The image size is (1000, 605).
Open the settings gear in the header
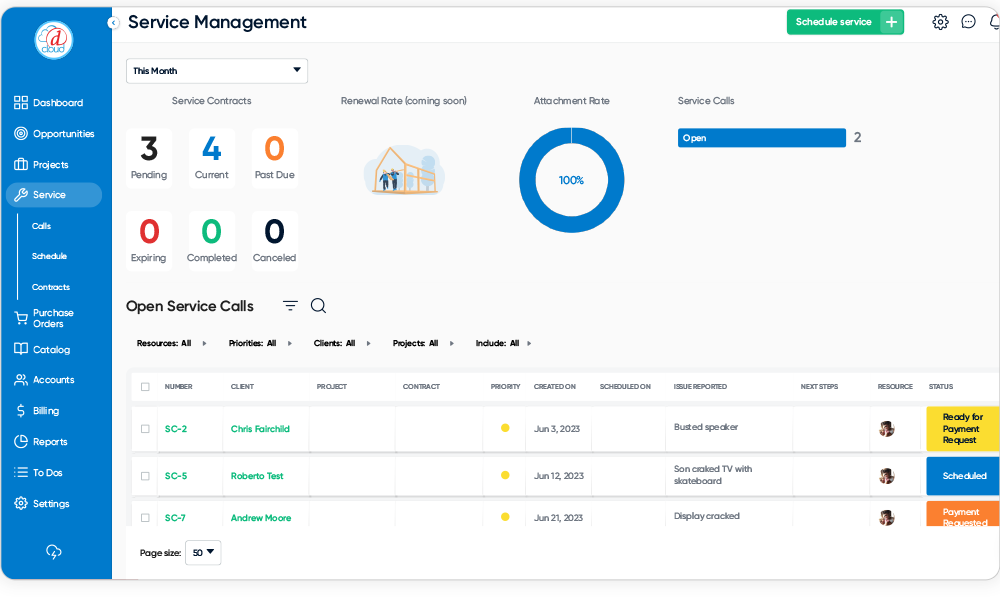pyautogui.click(x=940, y=22)
